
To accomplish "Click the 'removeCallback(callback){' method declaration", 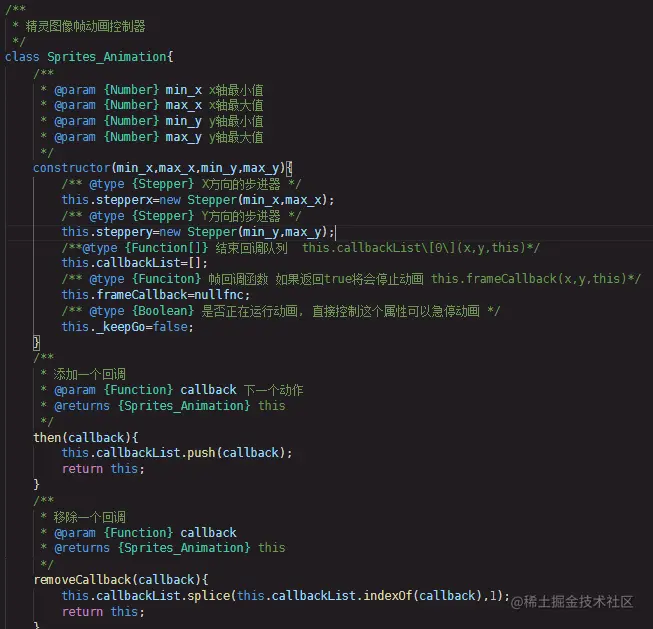I will (x=121, y=580).
